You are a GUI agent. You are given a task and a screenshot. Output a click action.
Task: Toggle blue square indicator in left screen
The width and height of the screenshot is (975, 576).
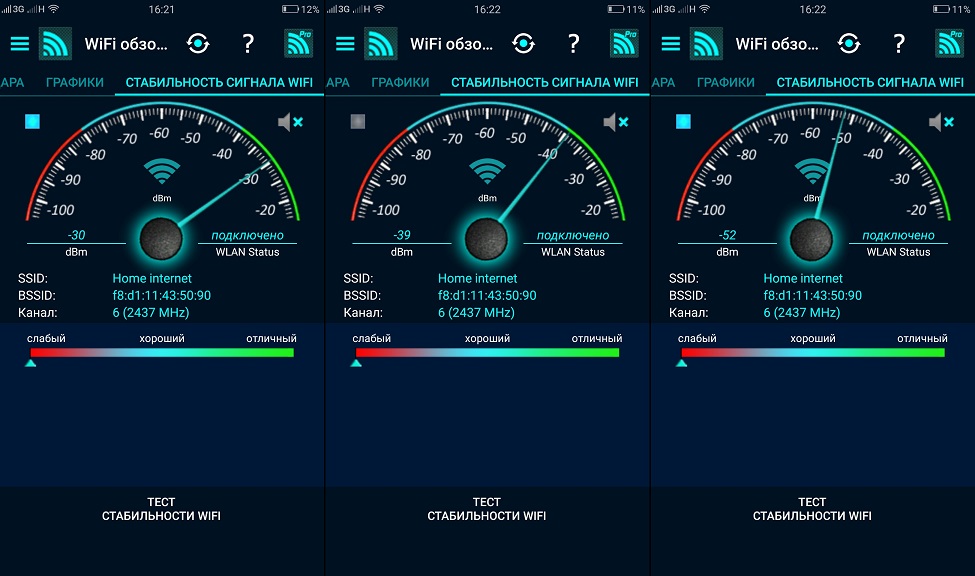tap(32, 121)
